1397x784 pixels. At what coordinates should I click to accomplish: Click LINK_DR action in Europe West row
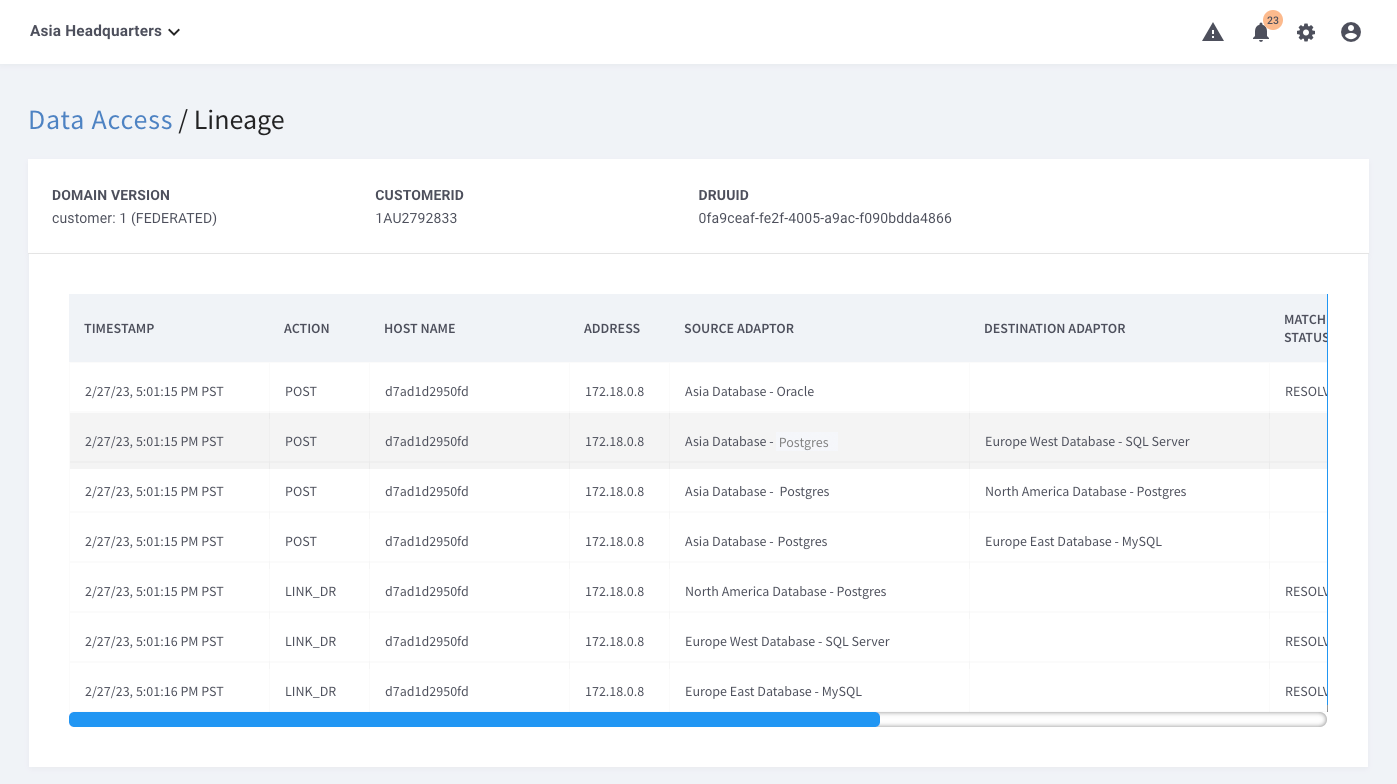(310, 641)
